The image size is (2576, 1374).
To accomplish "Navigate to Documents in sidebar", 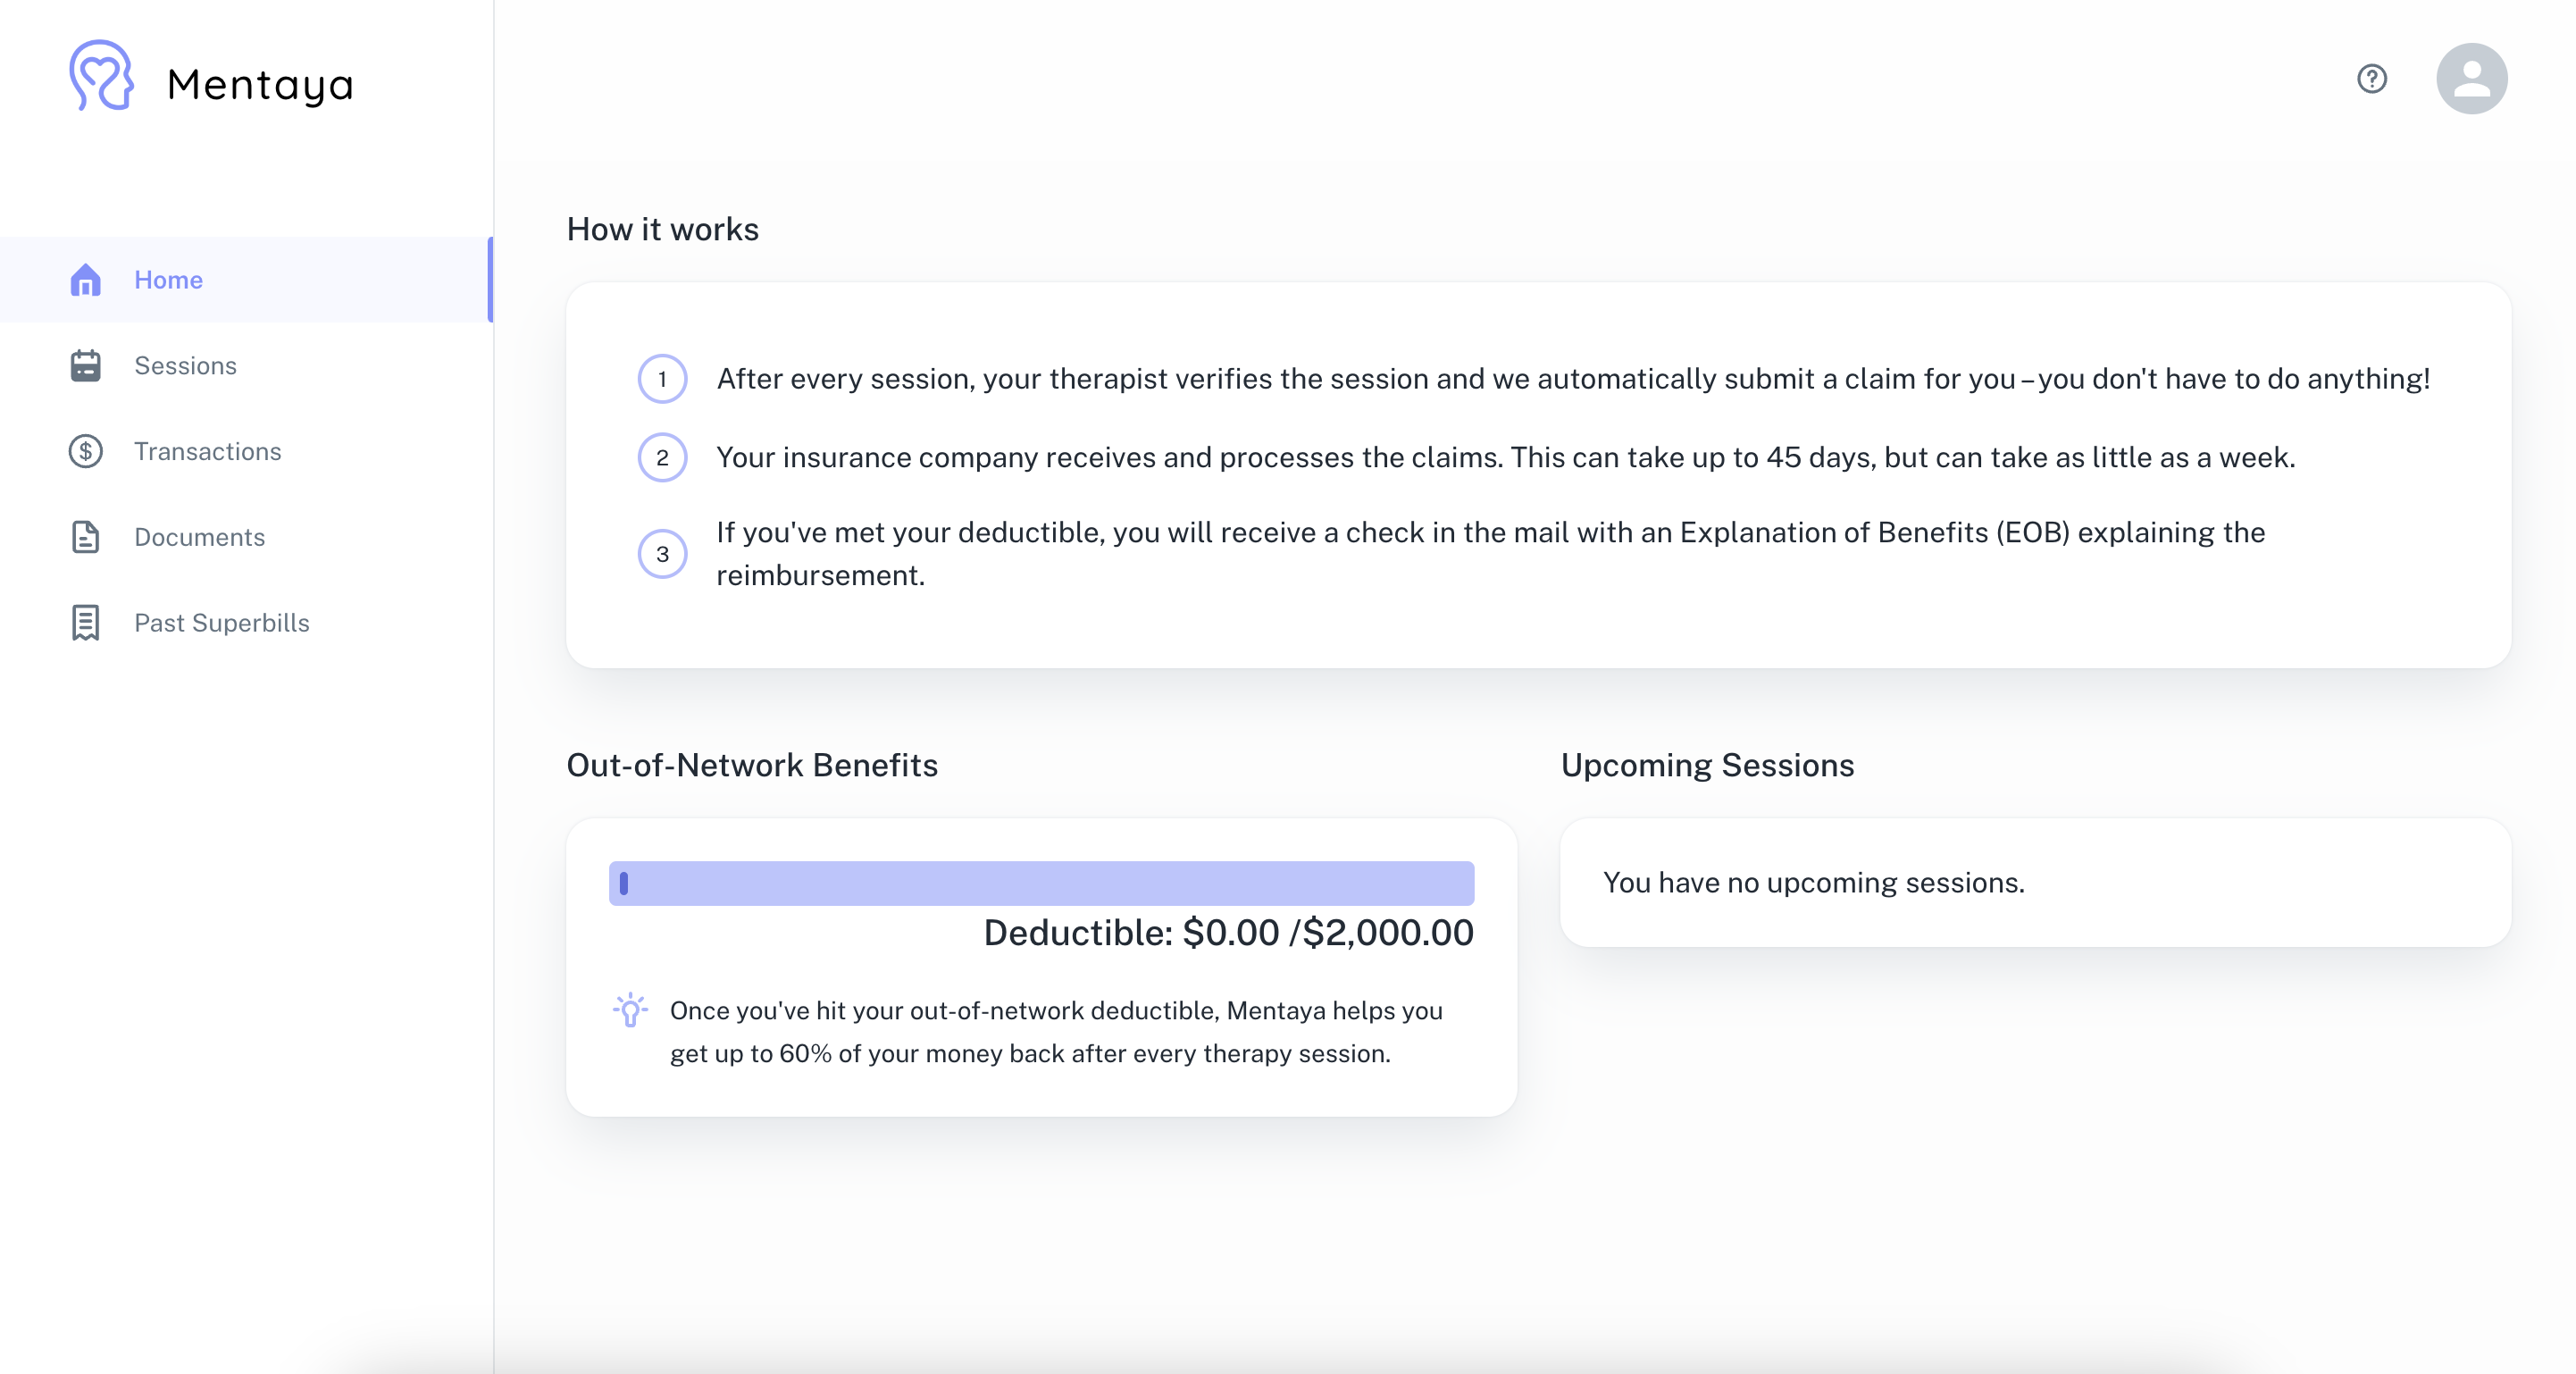I will [x=200, y=537].
